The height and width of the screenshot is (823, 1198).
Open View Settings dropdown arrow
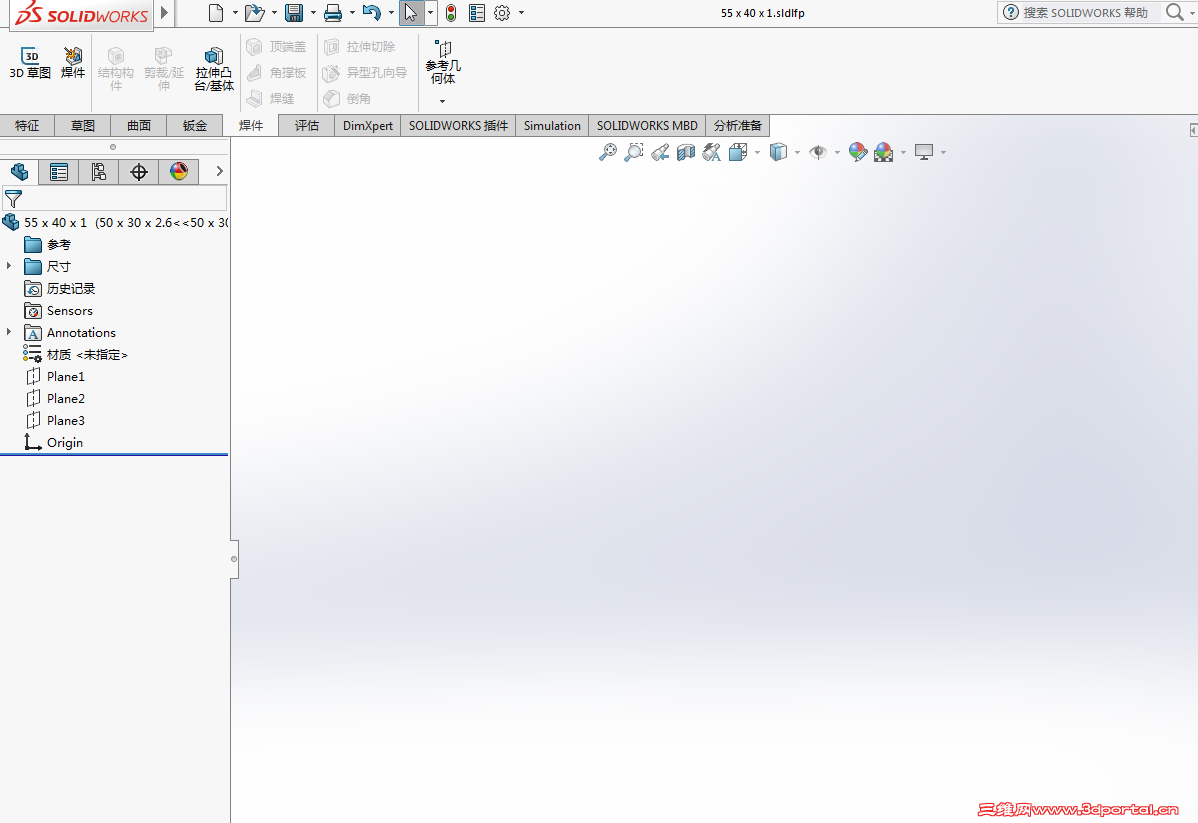tap(944, 153)
